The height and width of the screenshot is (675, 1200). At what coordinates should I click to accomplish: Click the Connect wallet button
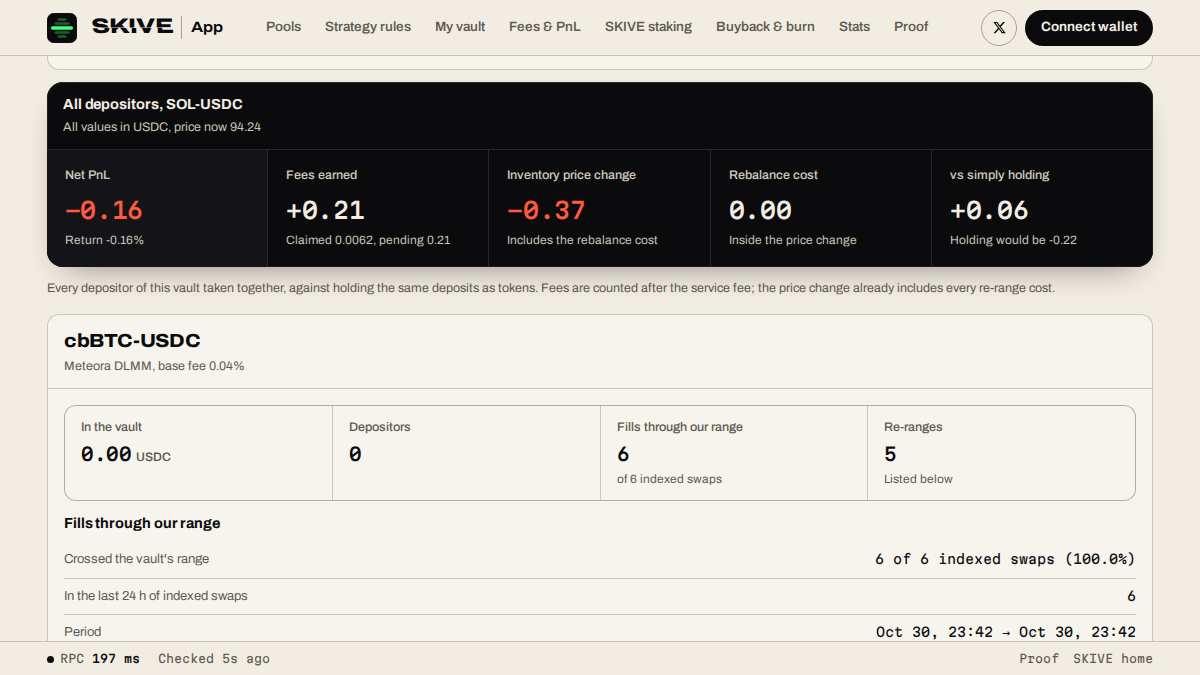pos(1089,28)
